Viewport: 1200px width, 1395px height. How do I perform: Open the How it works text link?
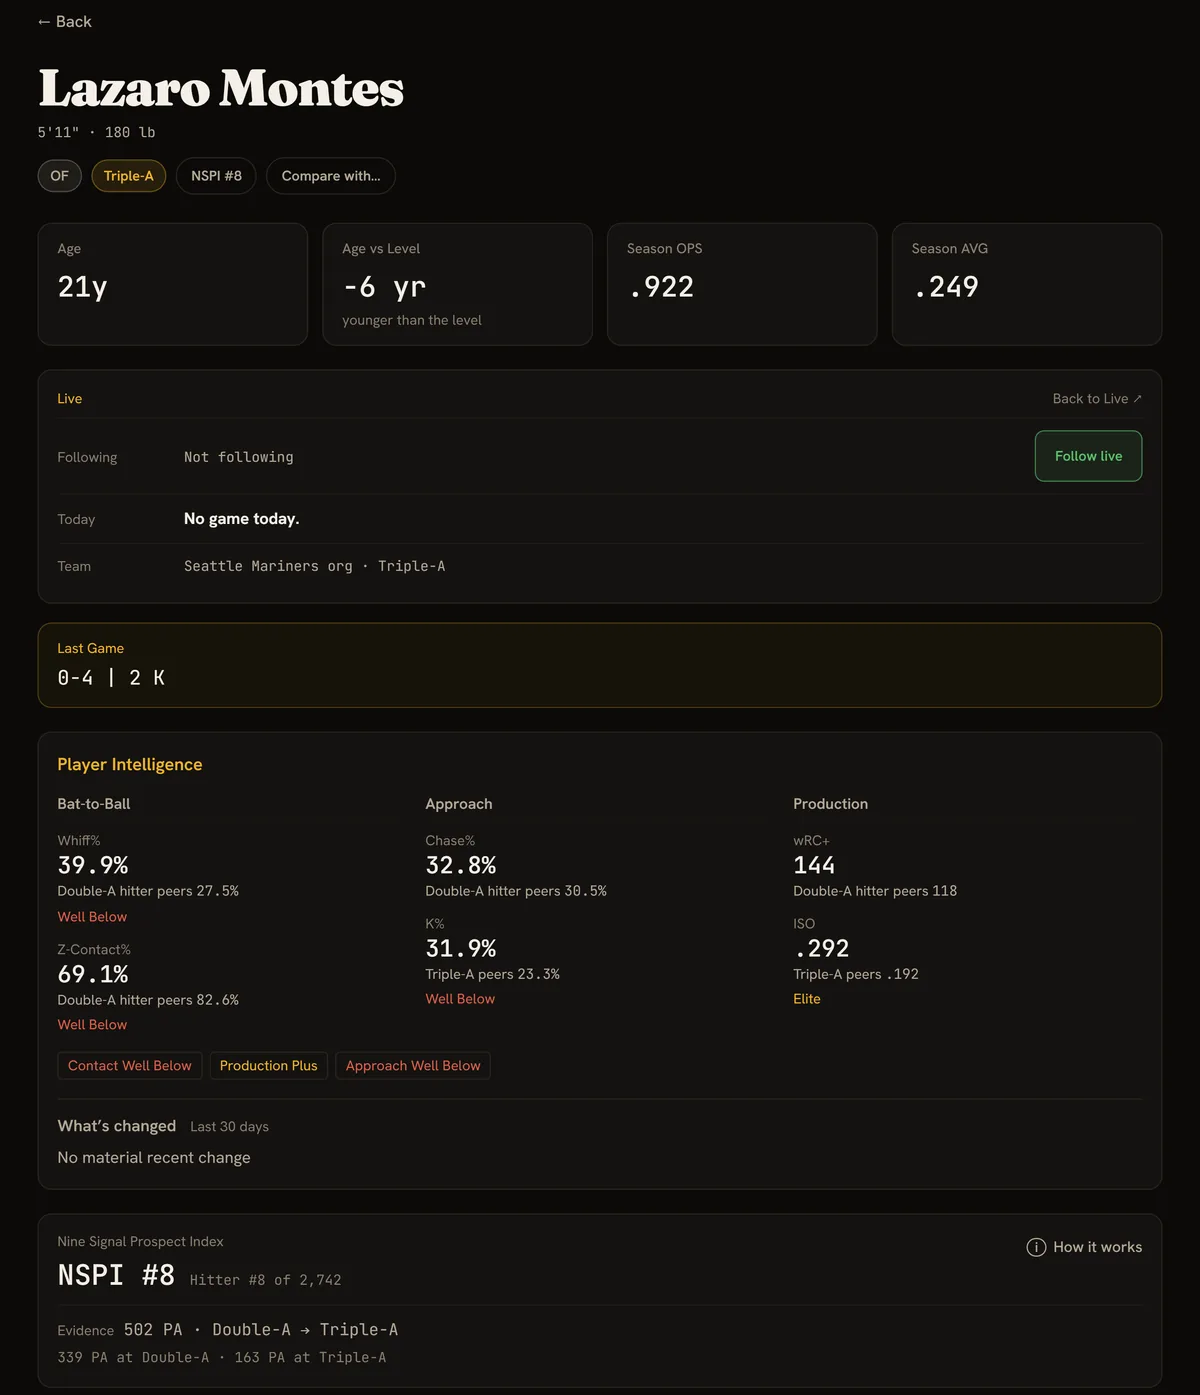pos(1097,1247)
